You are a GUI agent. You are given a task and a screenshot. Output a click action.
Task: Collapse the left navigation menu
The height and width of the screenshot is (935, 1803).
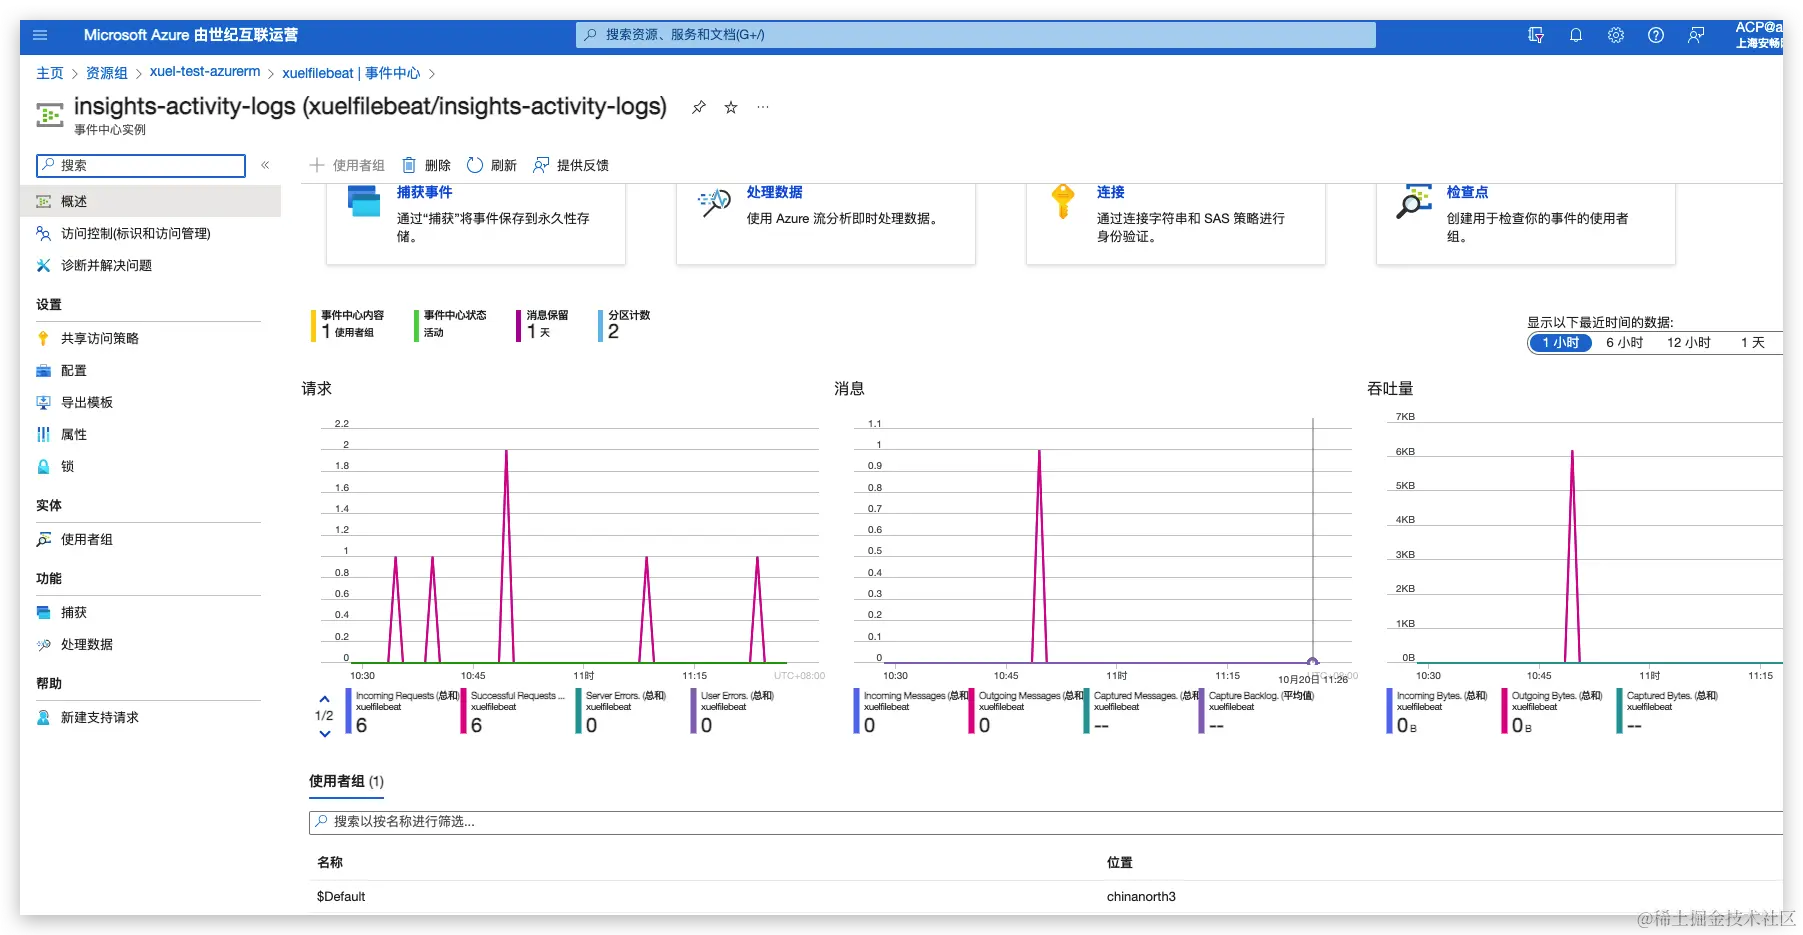265,165
